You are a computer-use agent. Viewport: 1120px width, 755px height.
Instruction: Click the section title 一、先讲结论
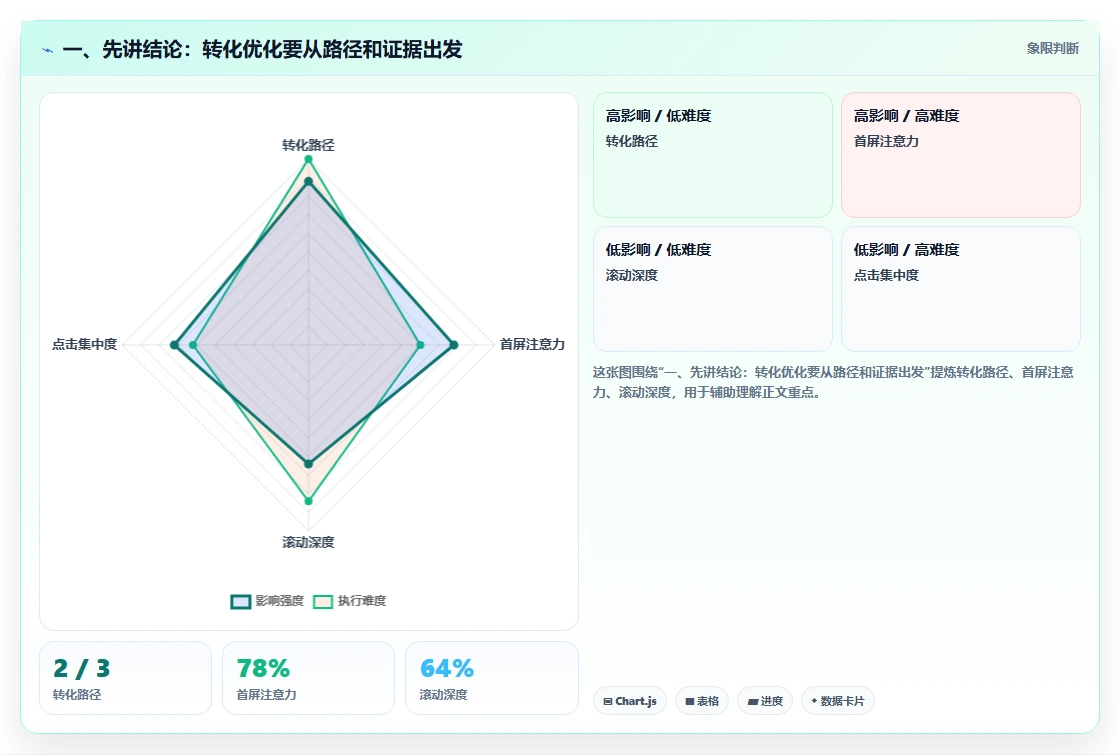(262, 49)
